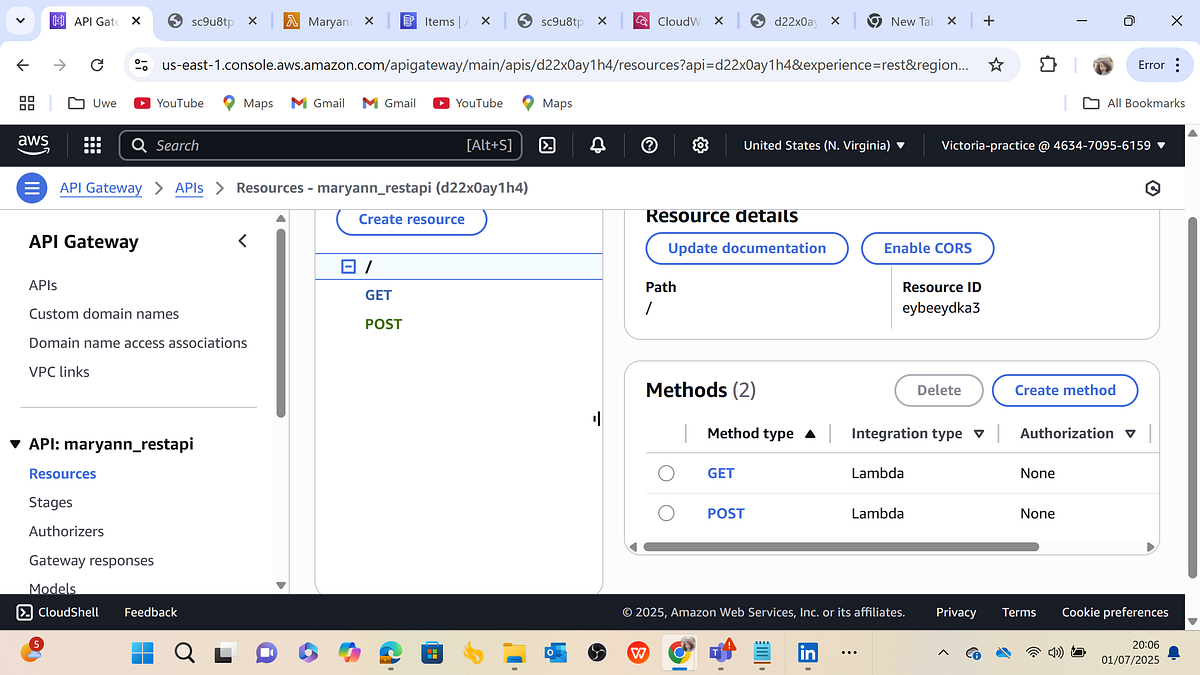Open the notifications bell

(597, 145)
